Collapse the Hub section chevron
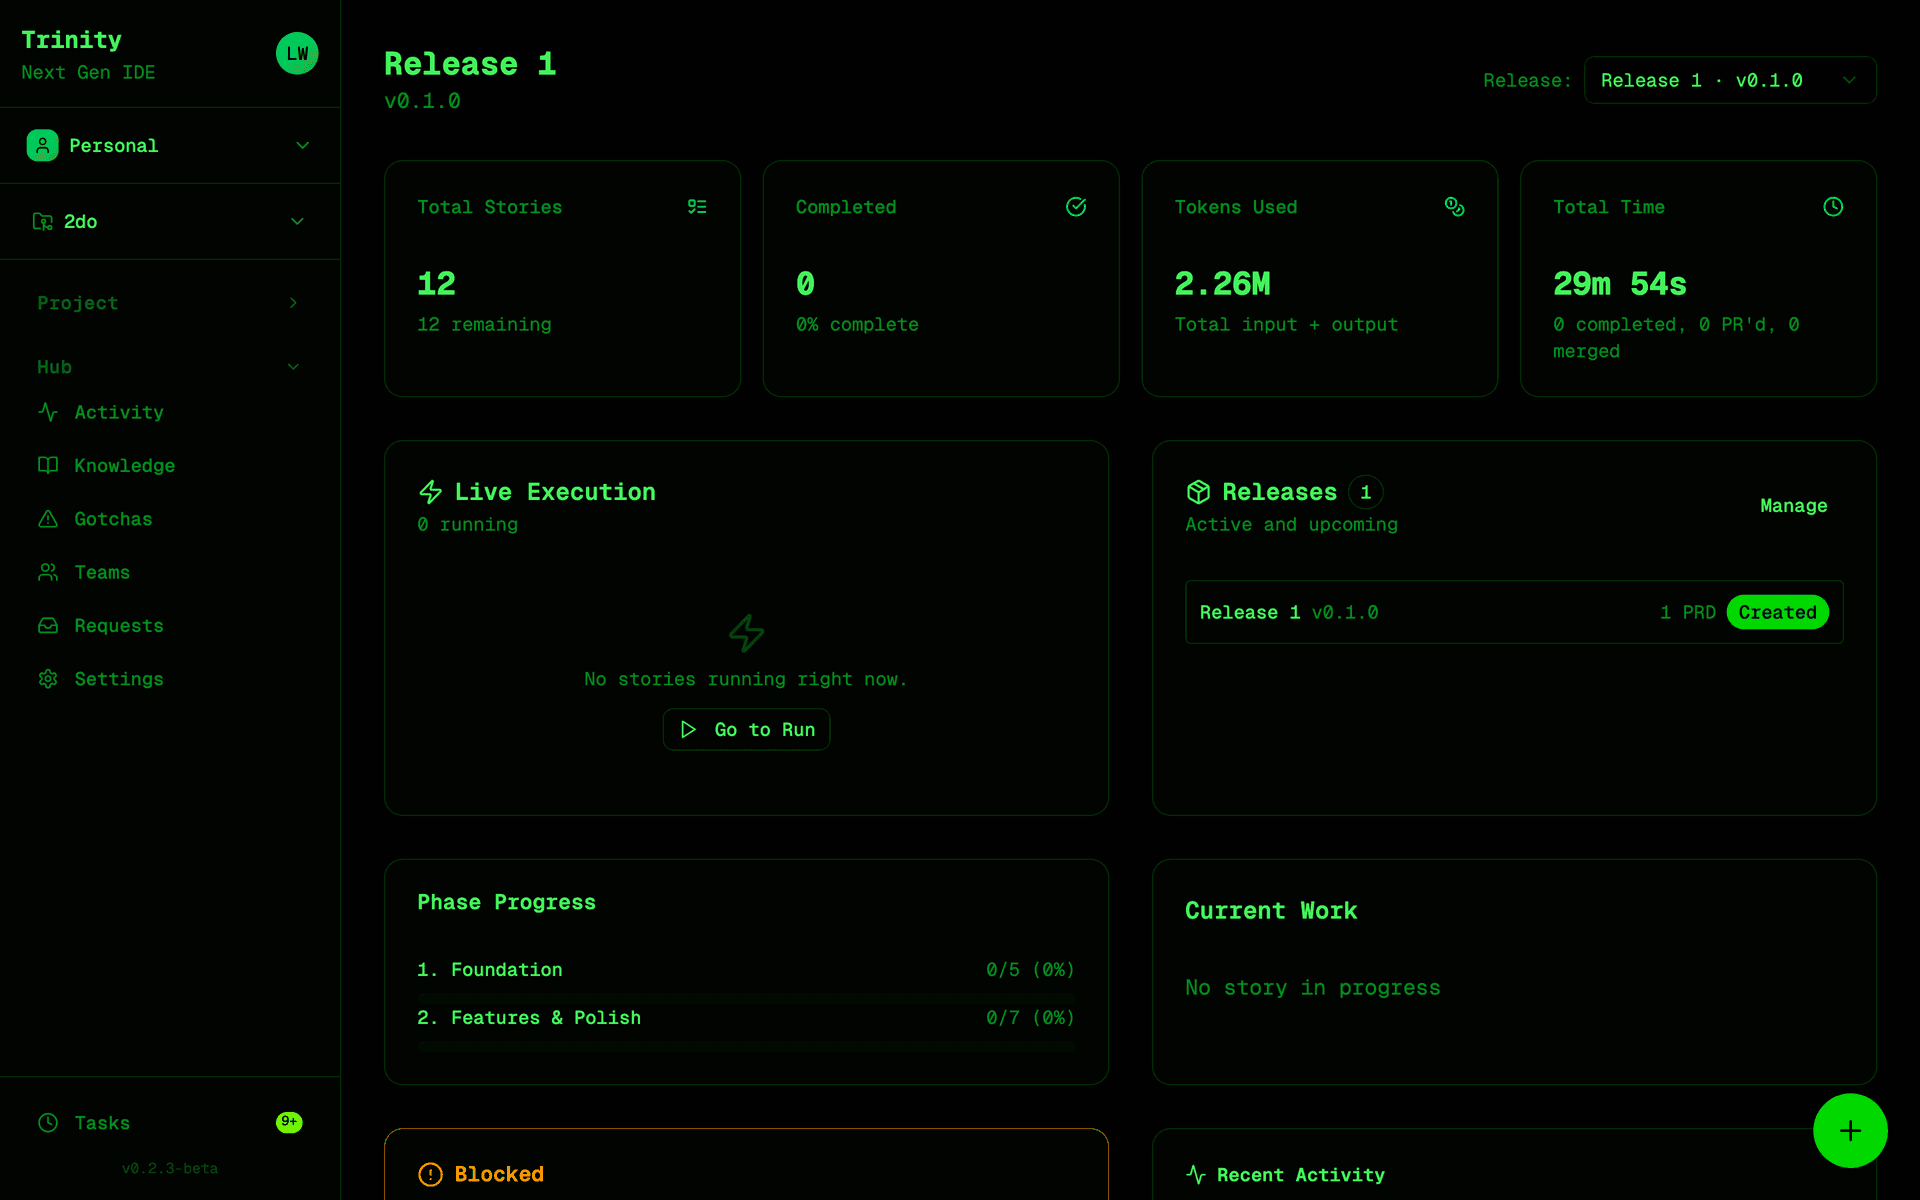The height and width of the screenshot is (1200, 1920). tap(293, 367)
